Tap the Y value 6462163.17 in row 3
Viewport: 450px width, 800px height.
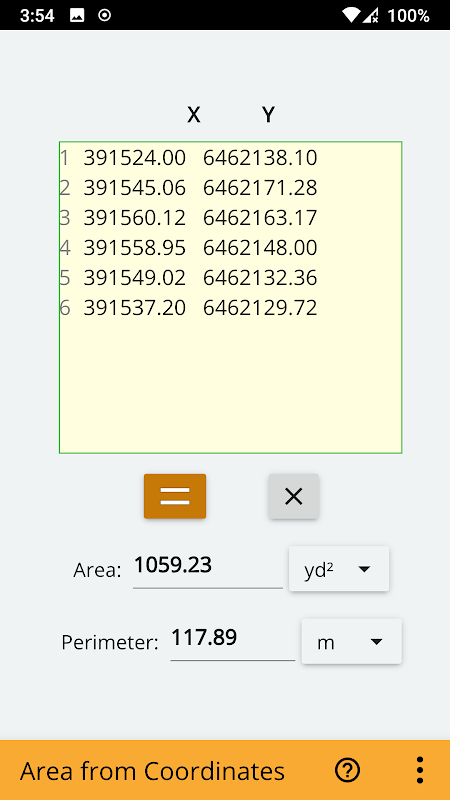click(x=260, y=218)
